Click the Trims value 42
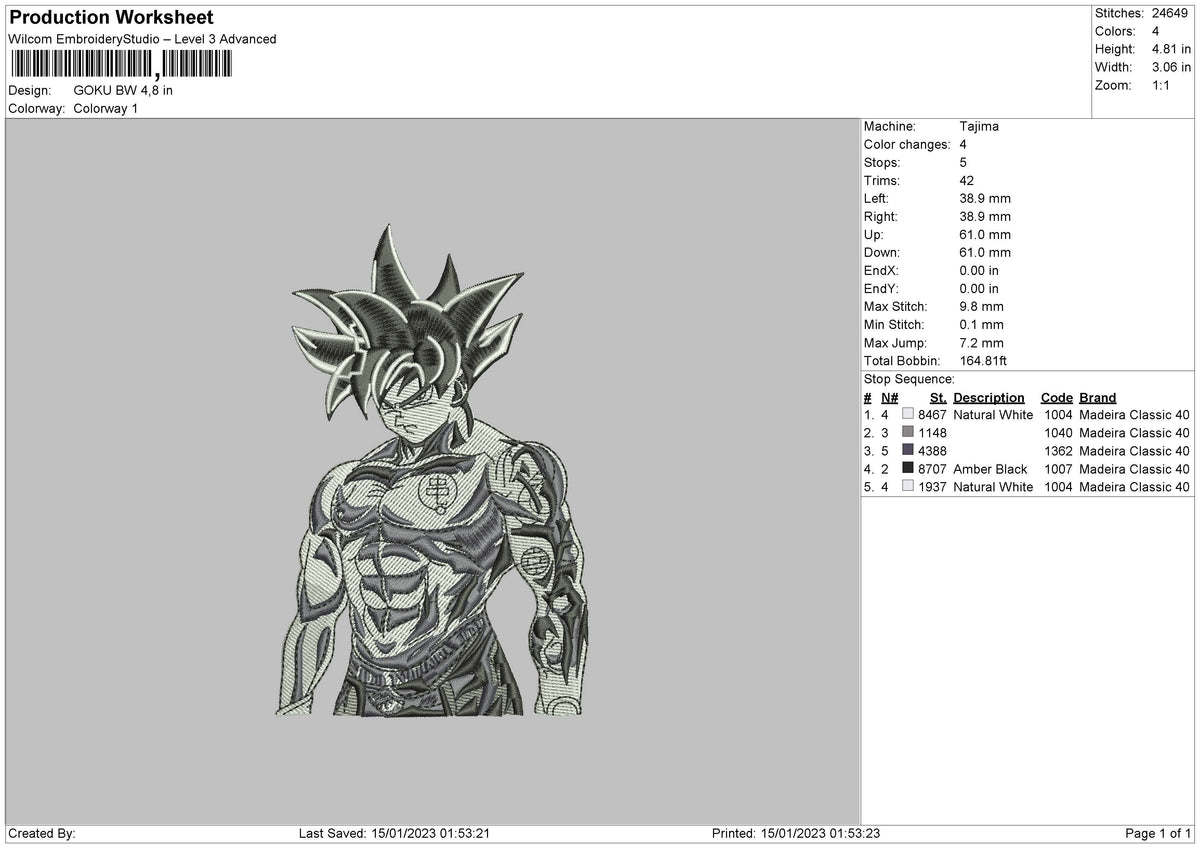Image resolution: width=1200 pixels, height=848 pixels. (x=966, y=180)
